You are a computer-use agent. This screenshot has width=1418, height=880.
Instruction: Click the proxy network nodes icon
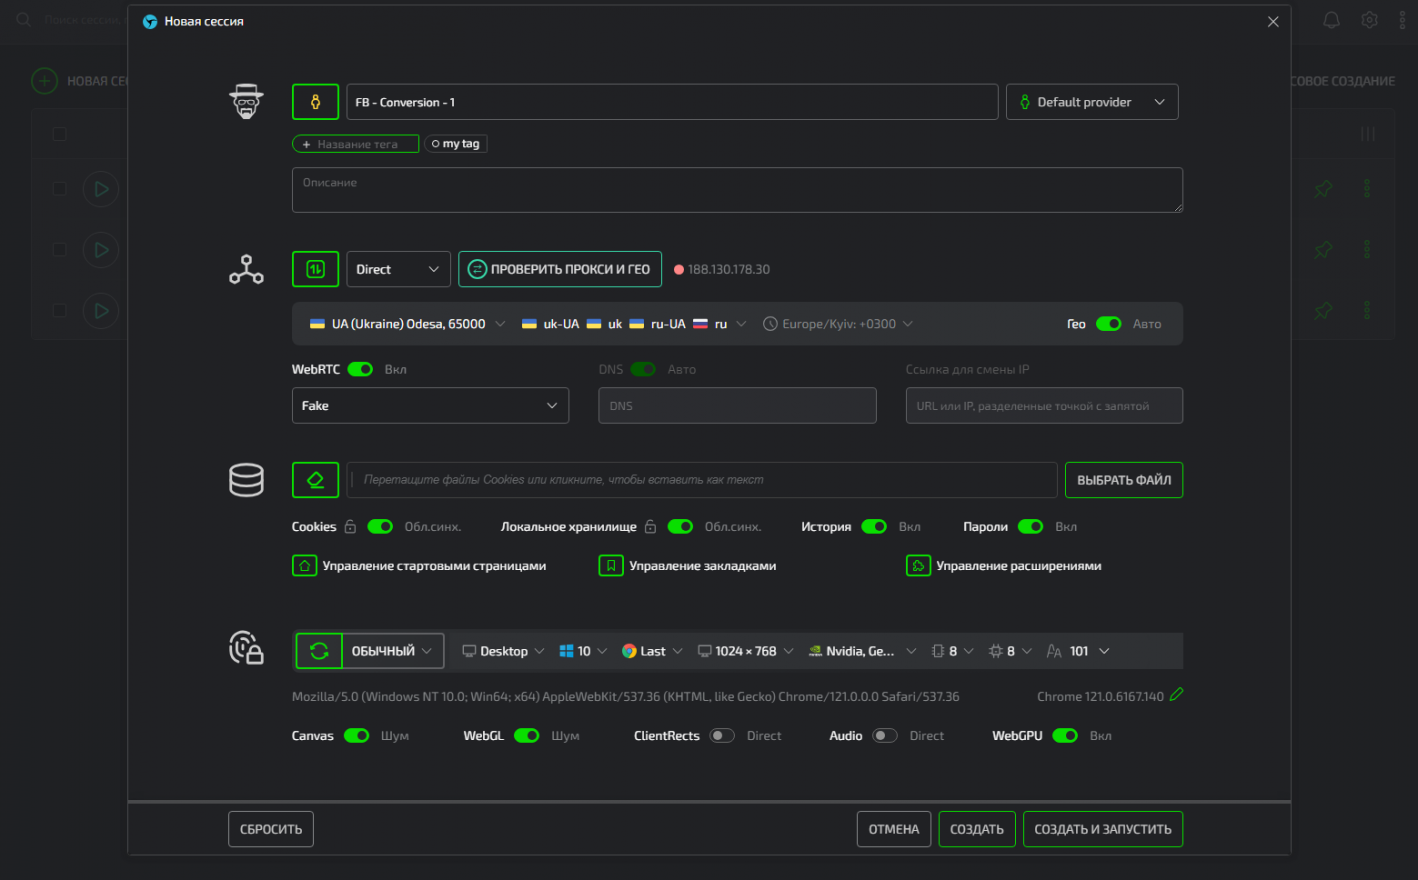pos(246,269)
